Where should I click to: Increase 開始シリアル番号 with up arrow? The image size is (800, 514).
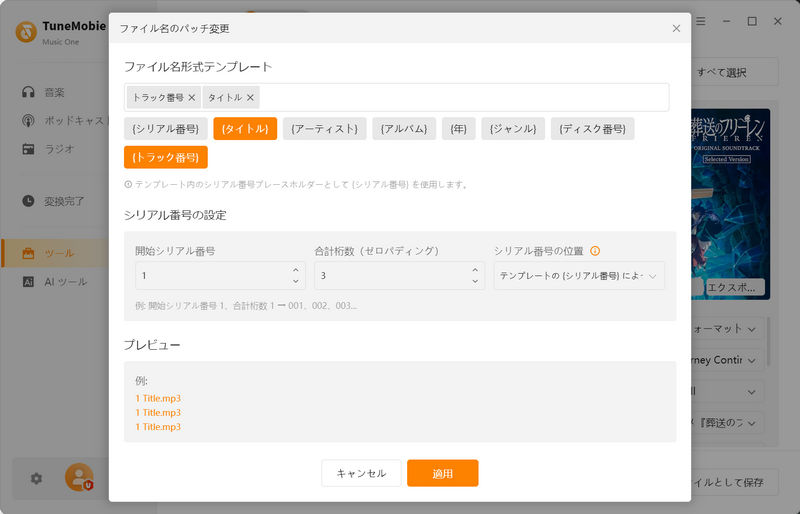[296, 270]
